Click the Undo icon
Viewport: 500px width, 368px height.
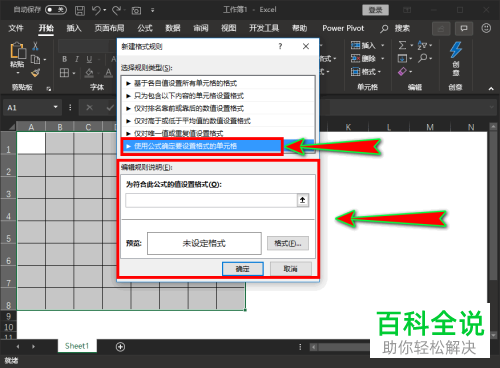[96, 10]
